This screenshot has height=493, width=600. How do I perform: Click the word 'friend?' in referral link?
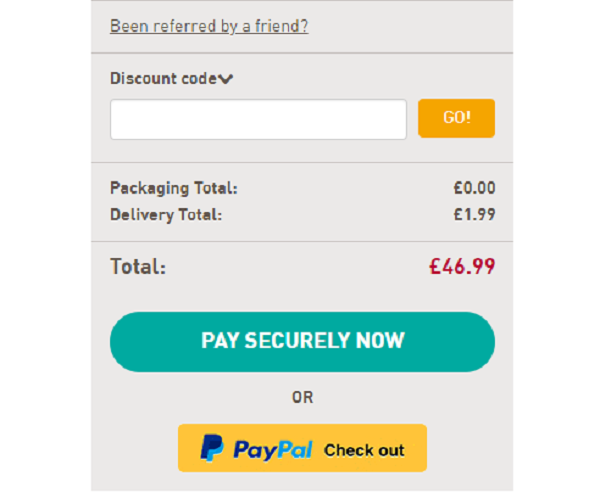pos(282,26)
